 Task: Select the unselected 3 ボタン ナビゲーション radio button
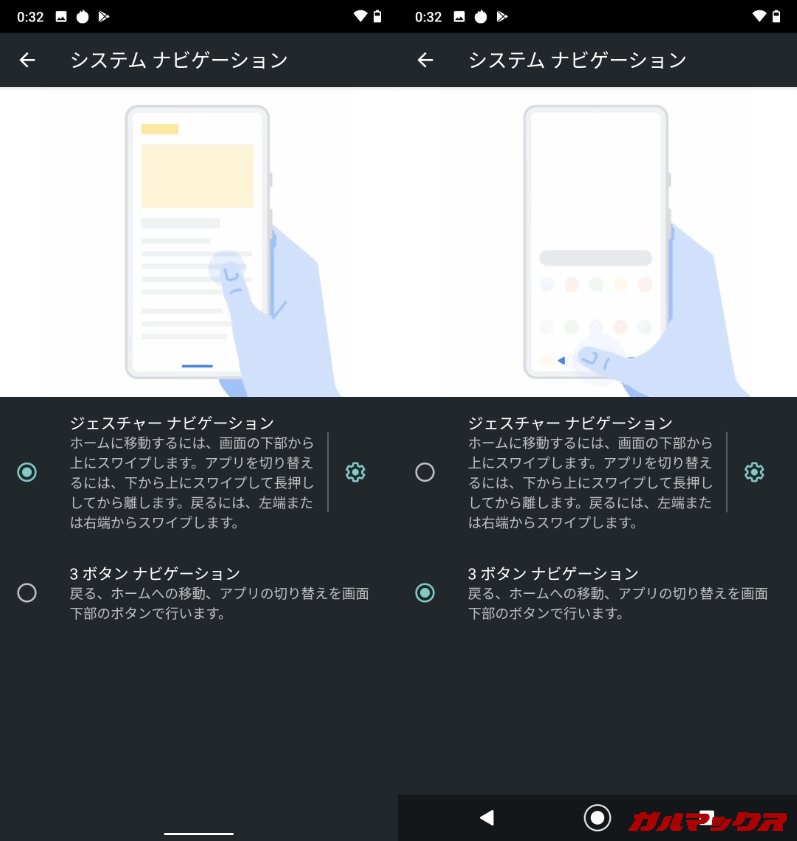tap(27, 593)
